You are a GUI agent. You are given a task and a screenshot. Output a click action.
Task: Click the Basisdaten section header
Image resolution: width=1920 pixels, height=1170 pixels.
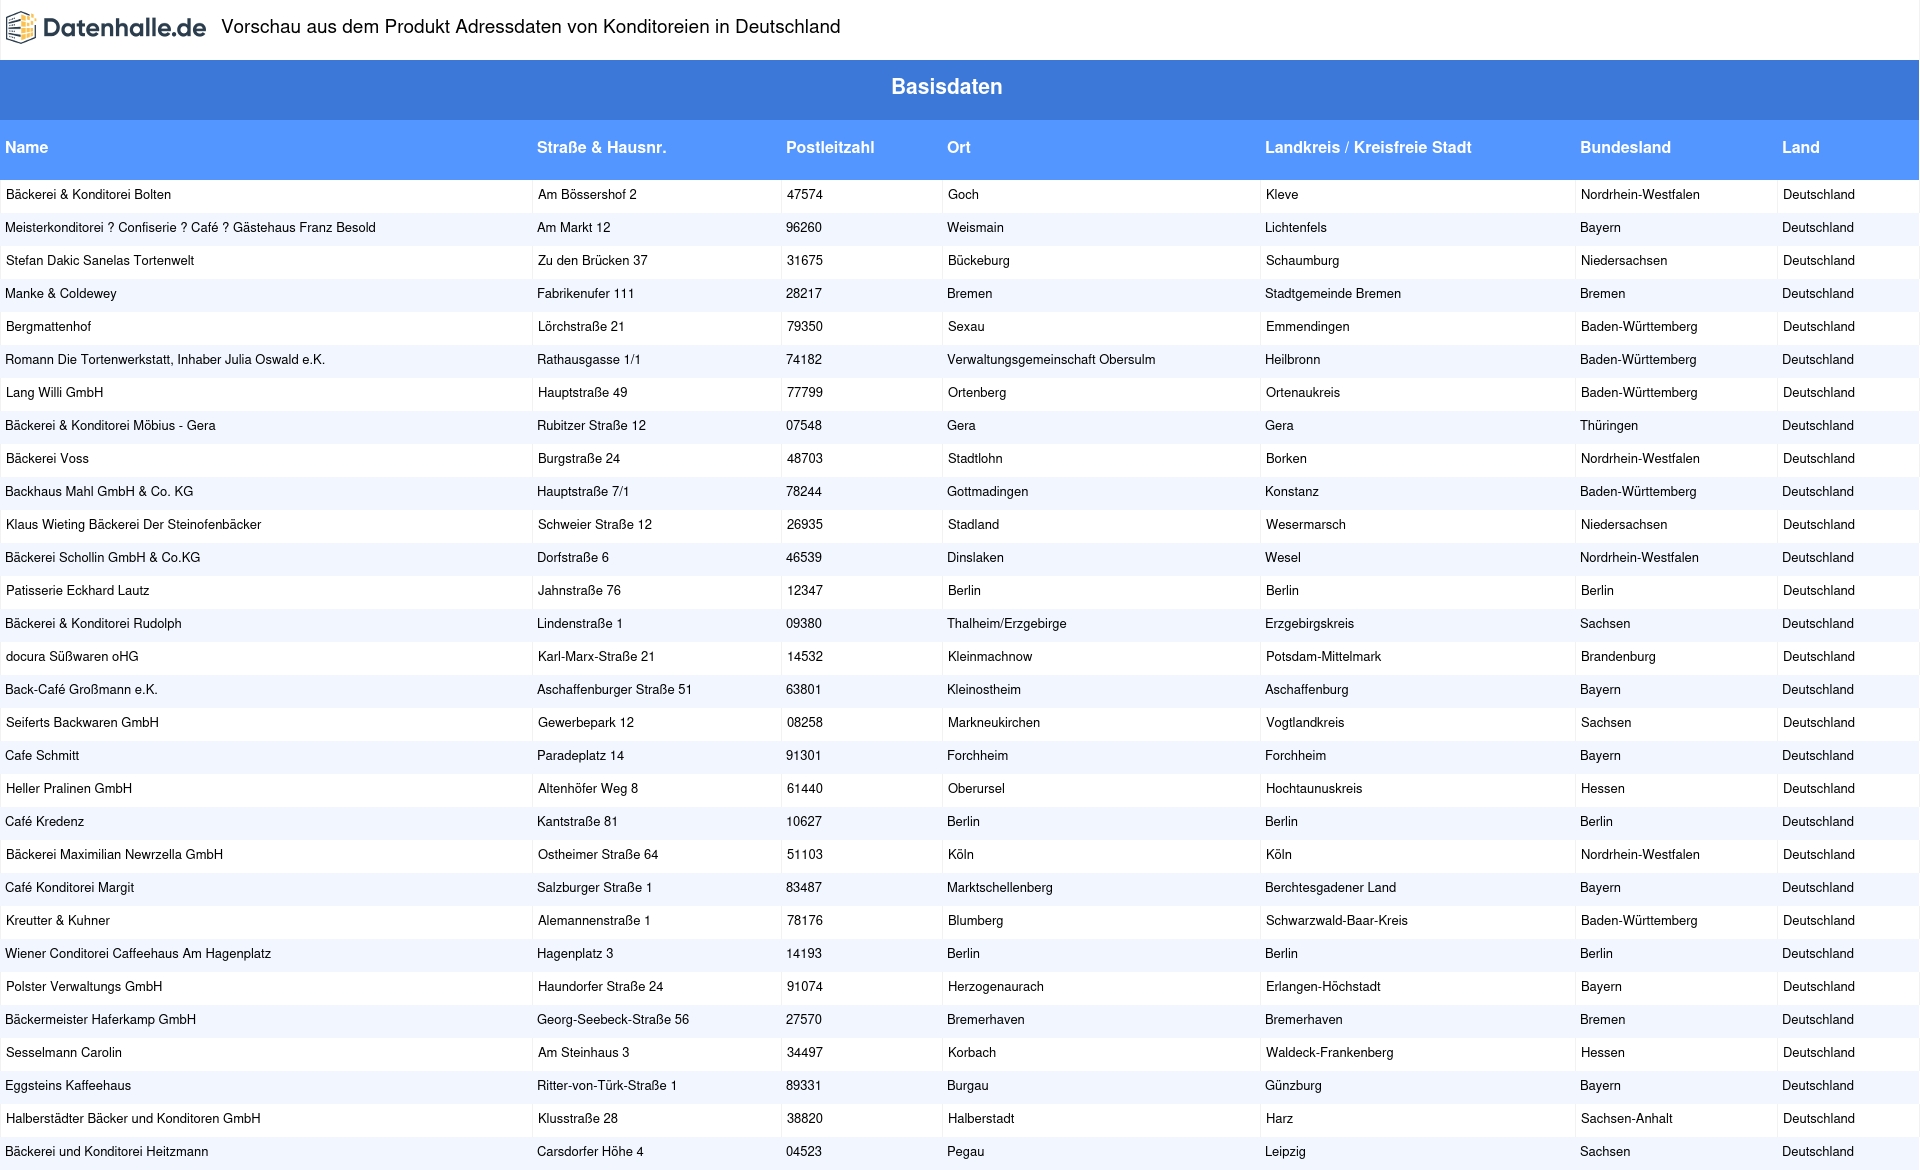pos(946,87)
